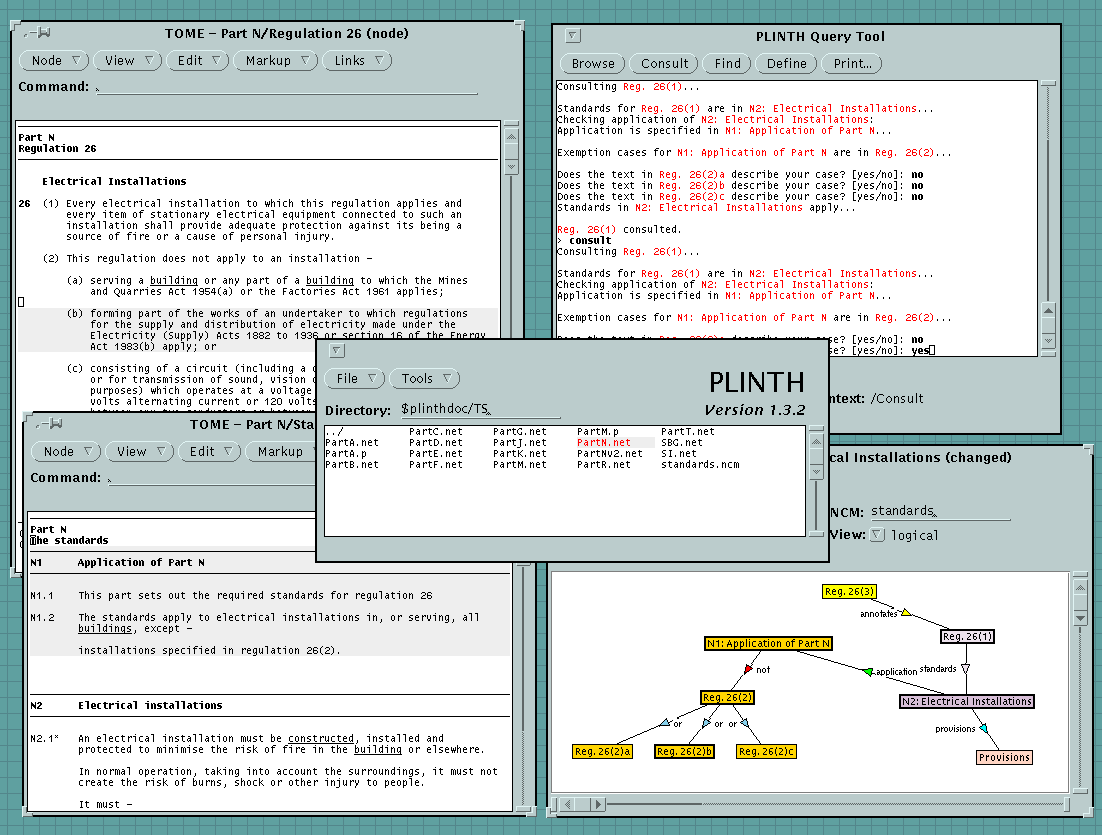Follow the 'constructed' link in N2.1 text

click(321, 739)
